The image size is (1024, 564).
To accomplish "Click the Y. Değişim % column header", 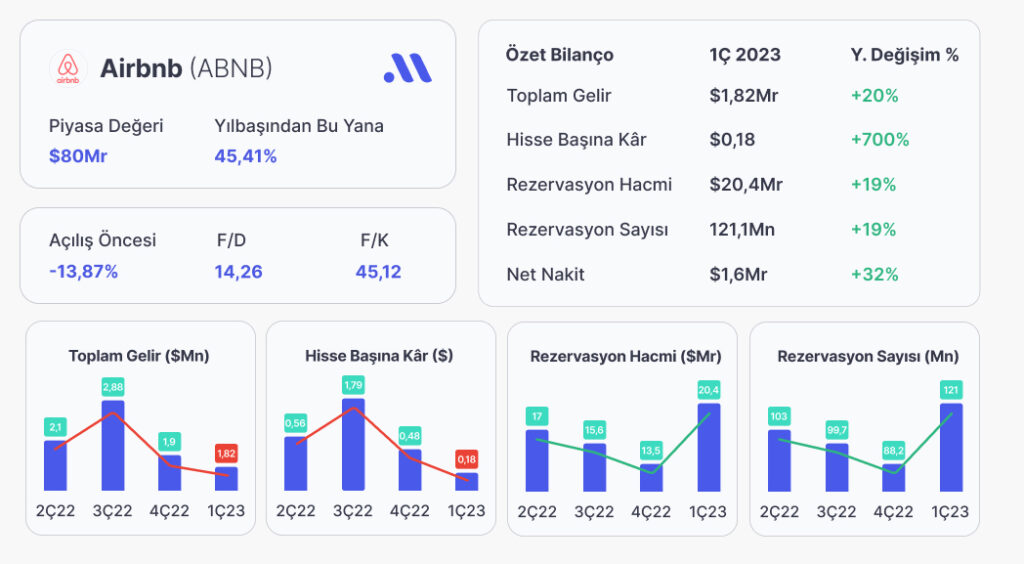I will tap(904, 55).
